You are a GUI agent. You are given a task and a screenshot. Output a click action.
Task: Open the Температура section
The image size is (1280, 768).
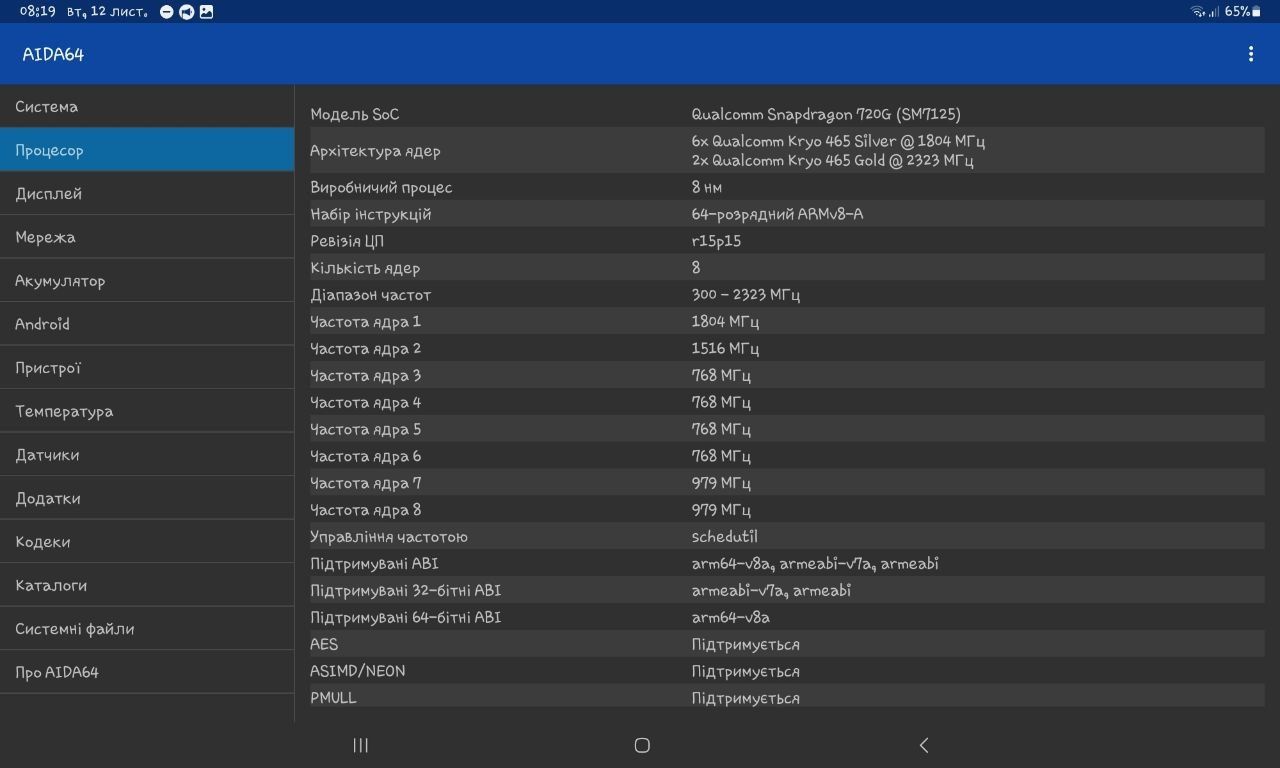coord(147,411)
